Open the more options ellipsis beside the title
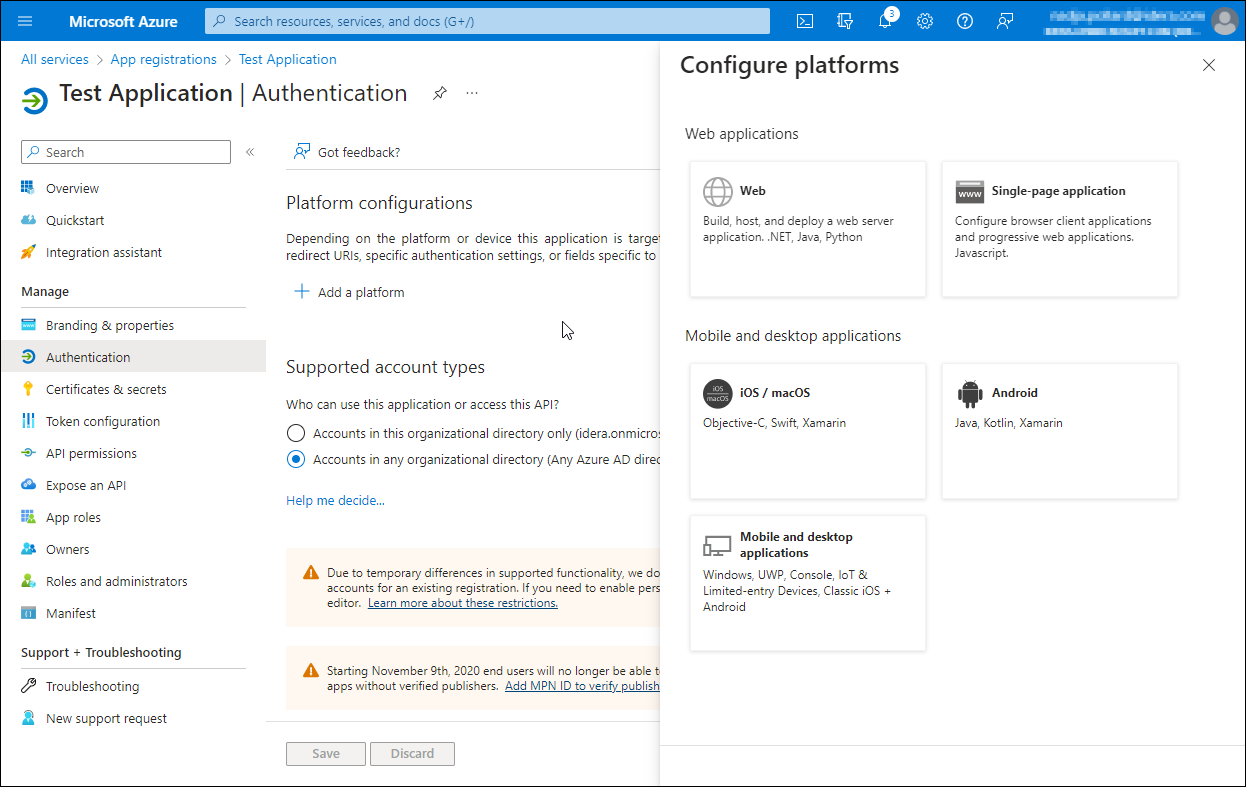 (x=472, y=93)
